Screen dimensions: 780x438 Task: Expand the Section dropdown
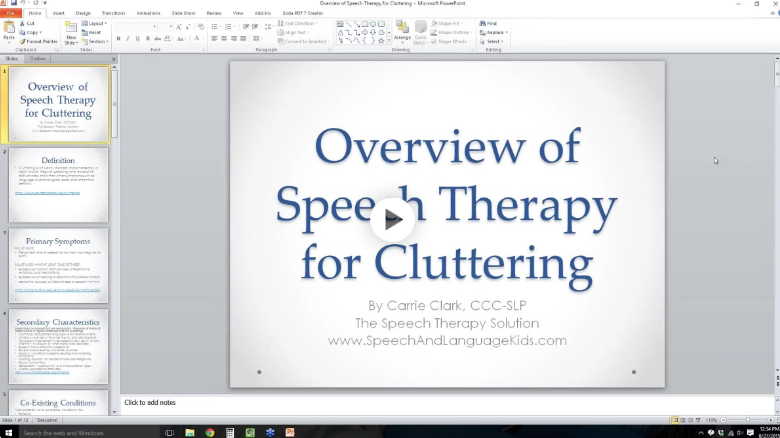coord(95,41)
